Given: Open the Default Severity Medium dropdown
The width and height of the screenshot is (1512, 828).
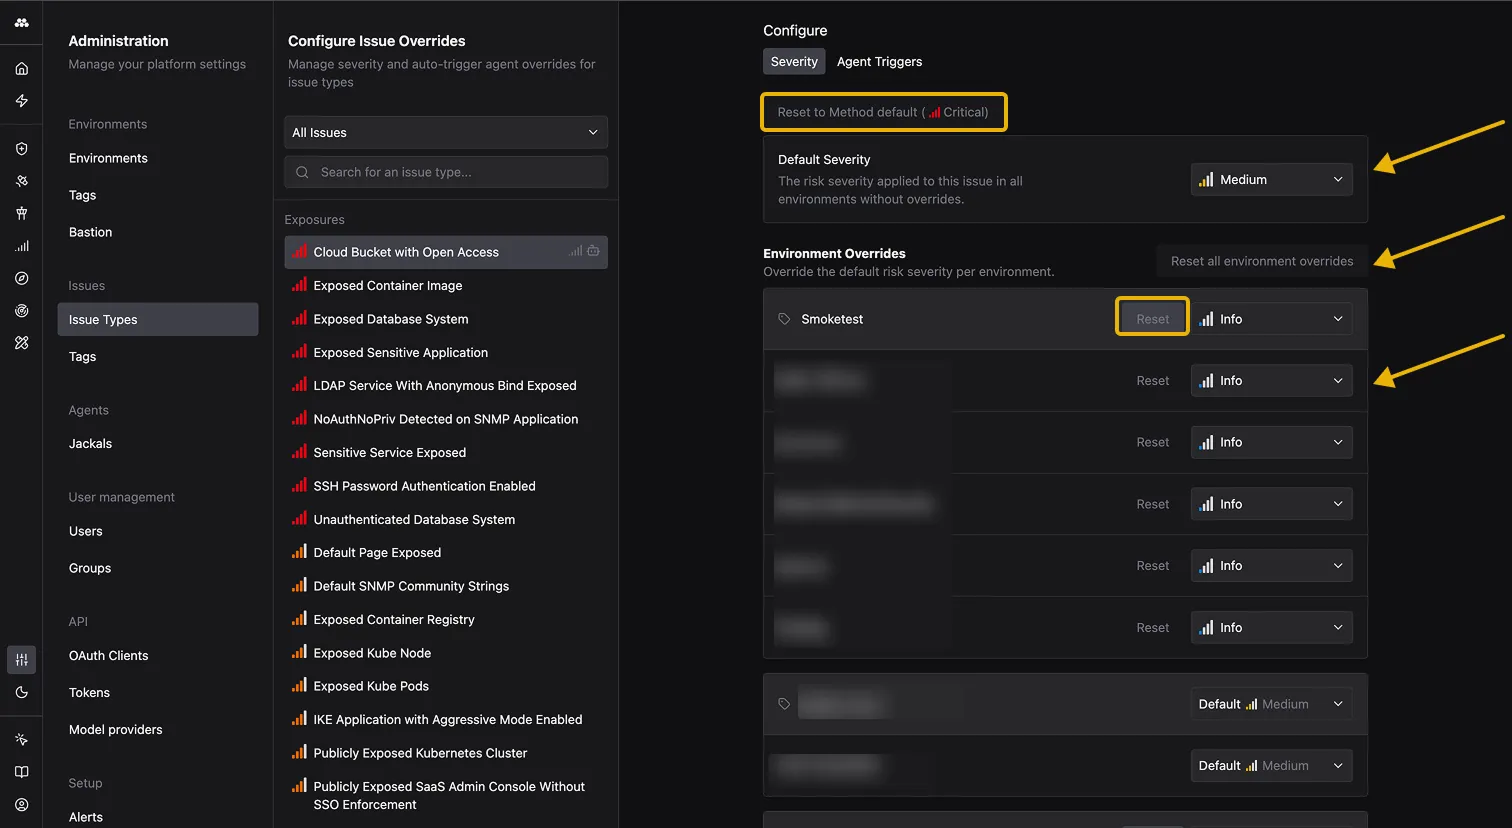Looking at the screenshot, I should pyautogui.click(x=1271, y=180).
